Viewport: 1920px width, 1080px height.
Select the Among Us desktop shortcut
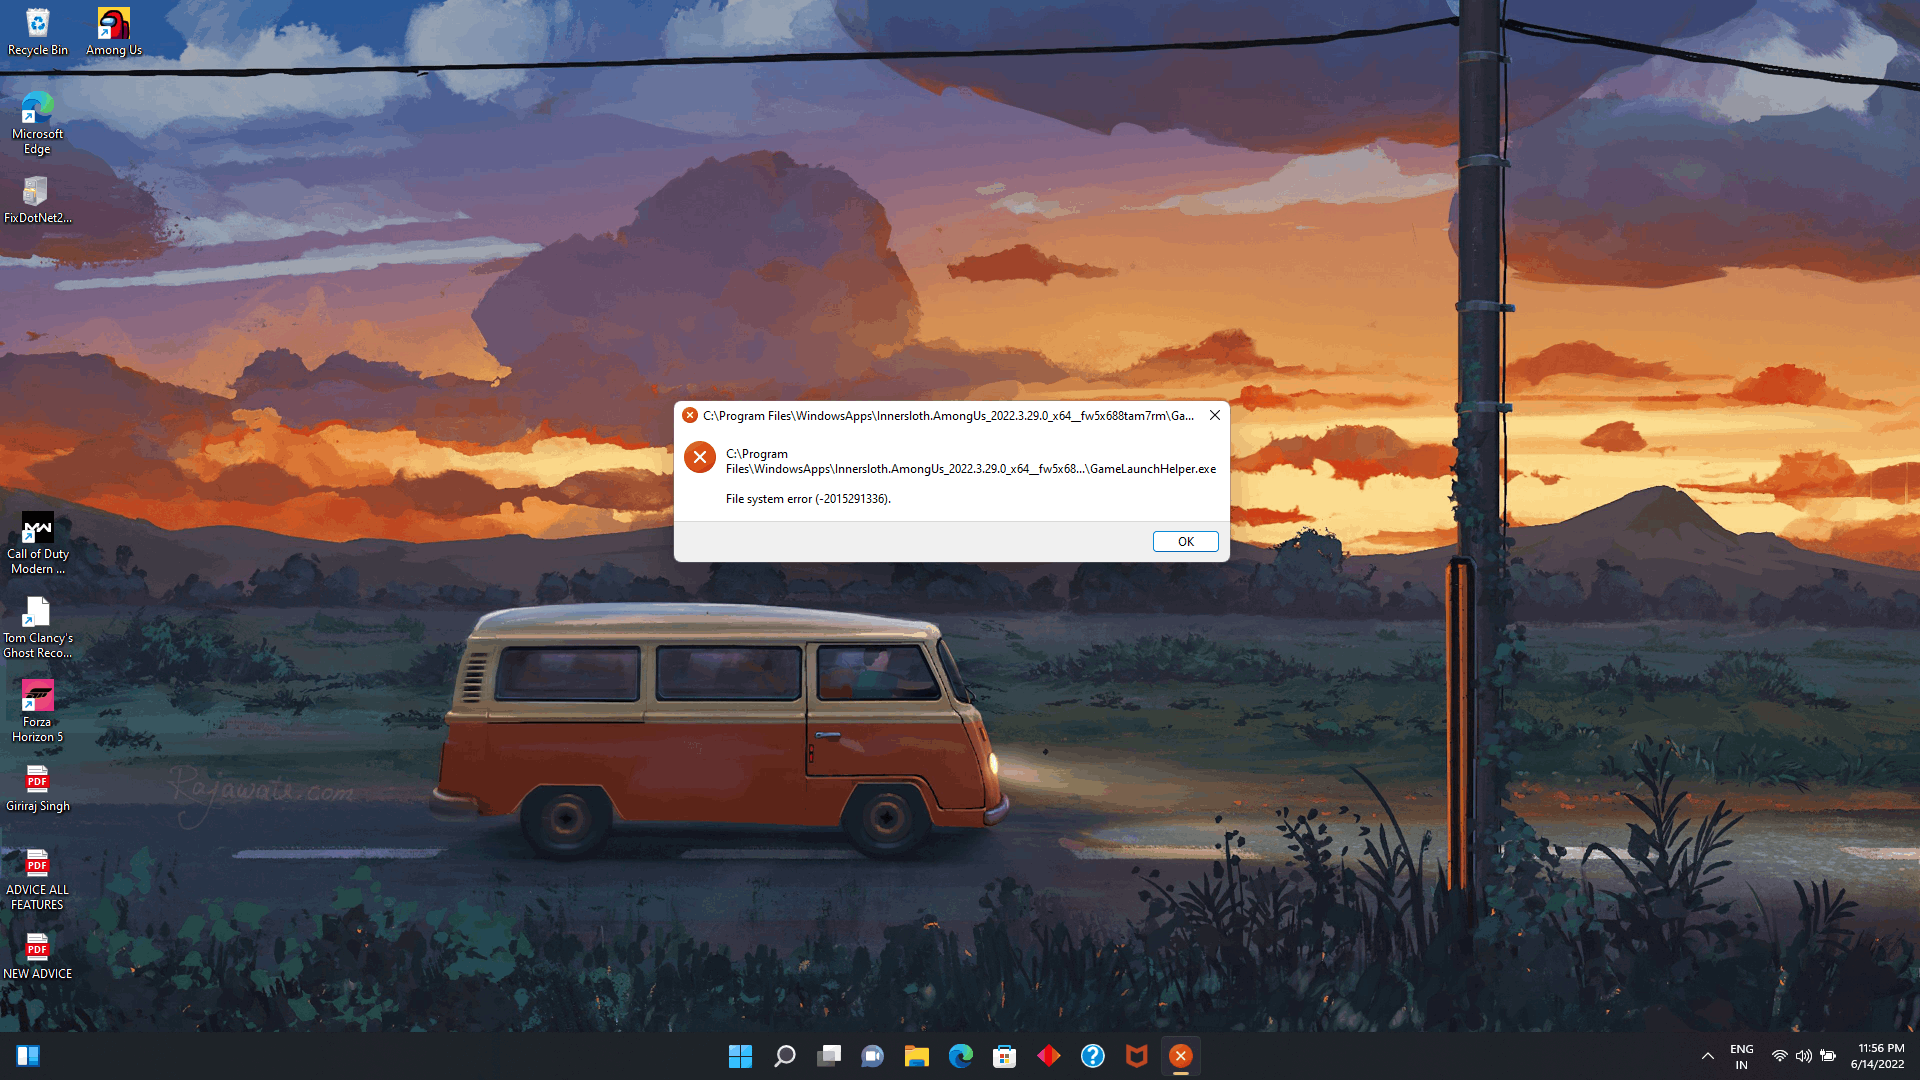coord(114,31)
